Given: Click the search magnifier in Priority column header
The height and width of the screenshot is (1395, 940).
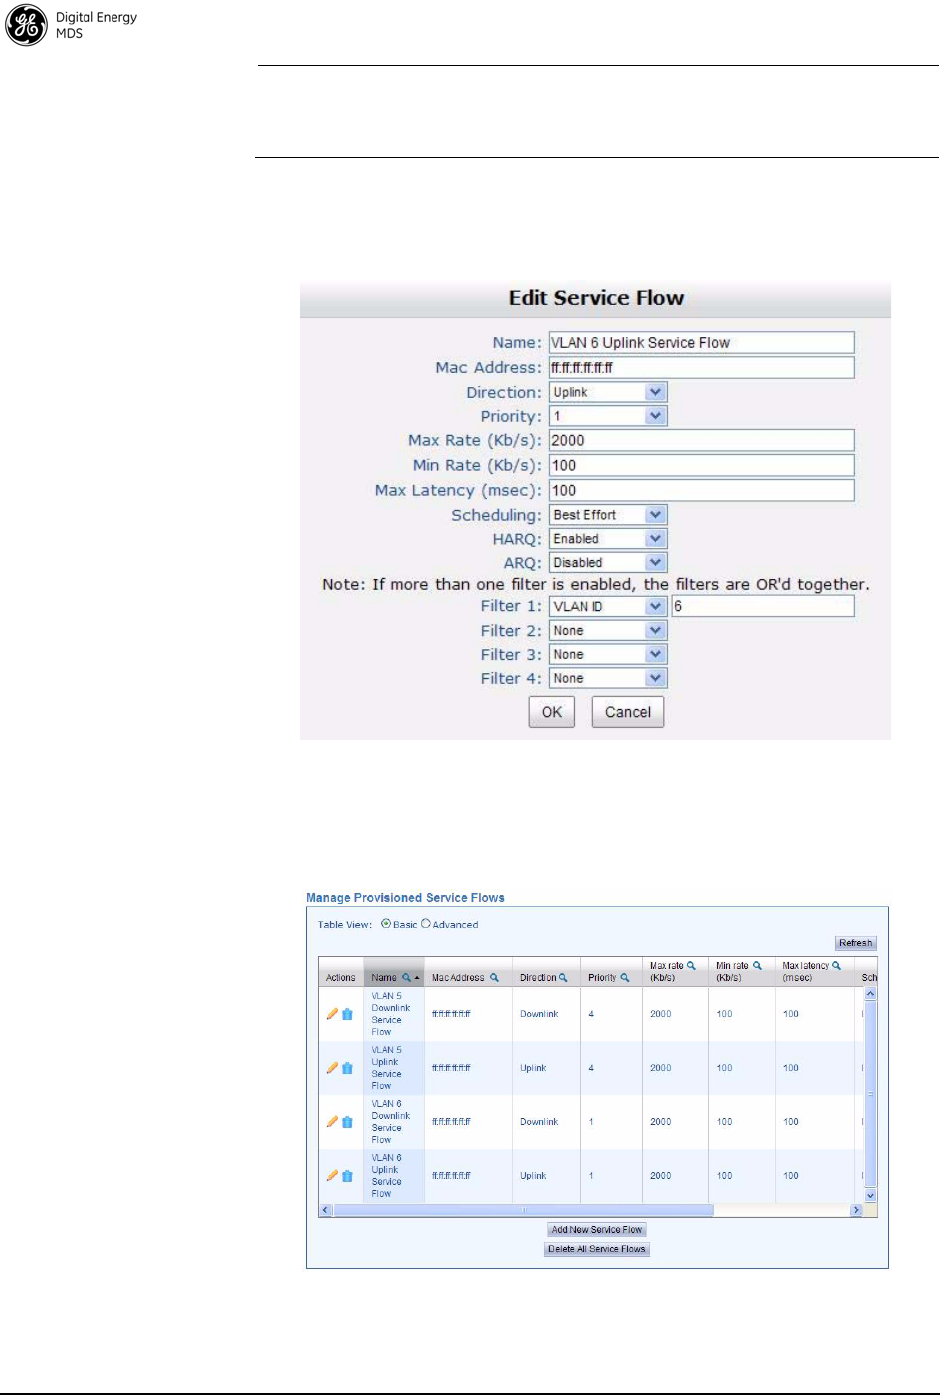Looking at the screenshot, I should coord(625,977).
